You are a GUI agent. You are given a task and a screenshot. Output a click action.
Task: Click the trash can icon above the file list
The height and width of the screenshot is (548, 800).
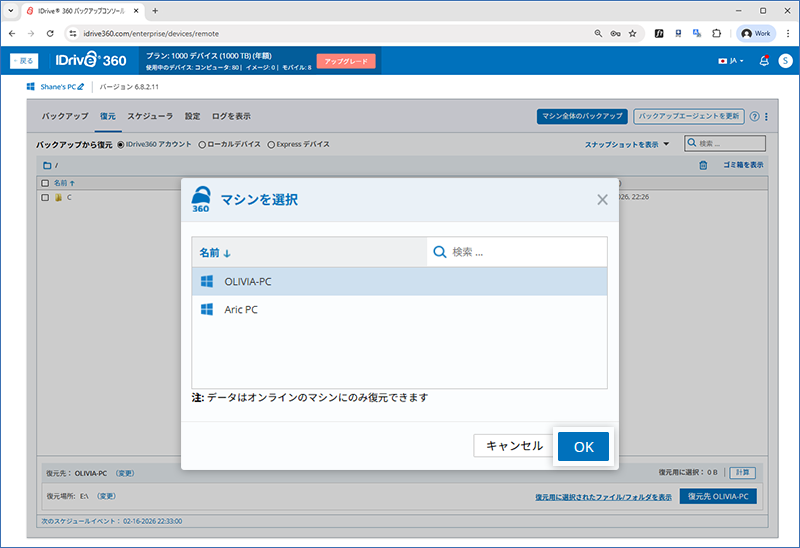pos(703,165)
